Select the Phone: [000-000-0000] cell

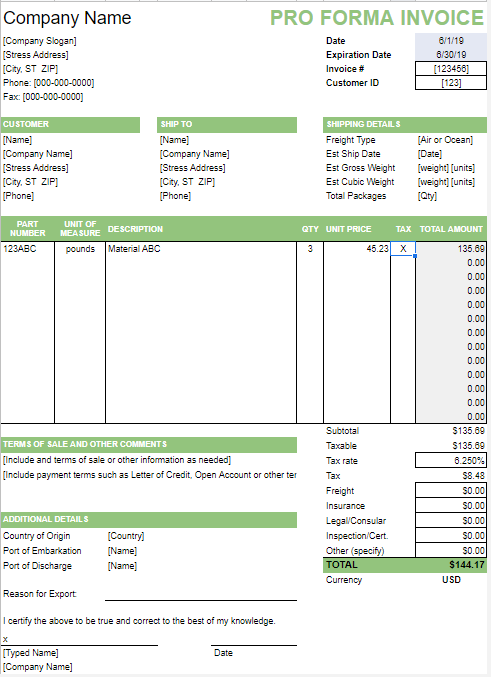click(48, 83)
